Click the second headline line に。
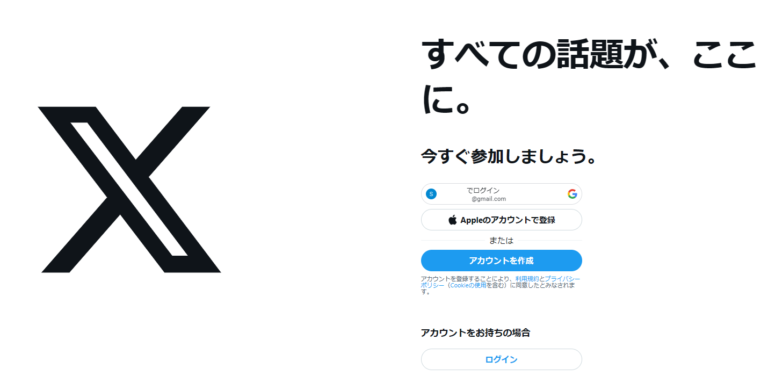 pos(446,102)
